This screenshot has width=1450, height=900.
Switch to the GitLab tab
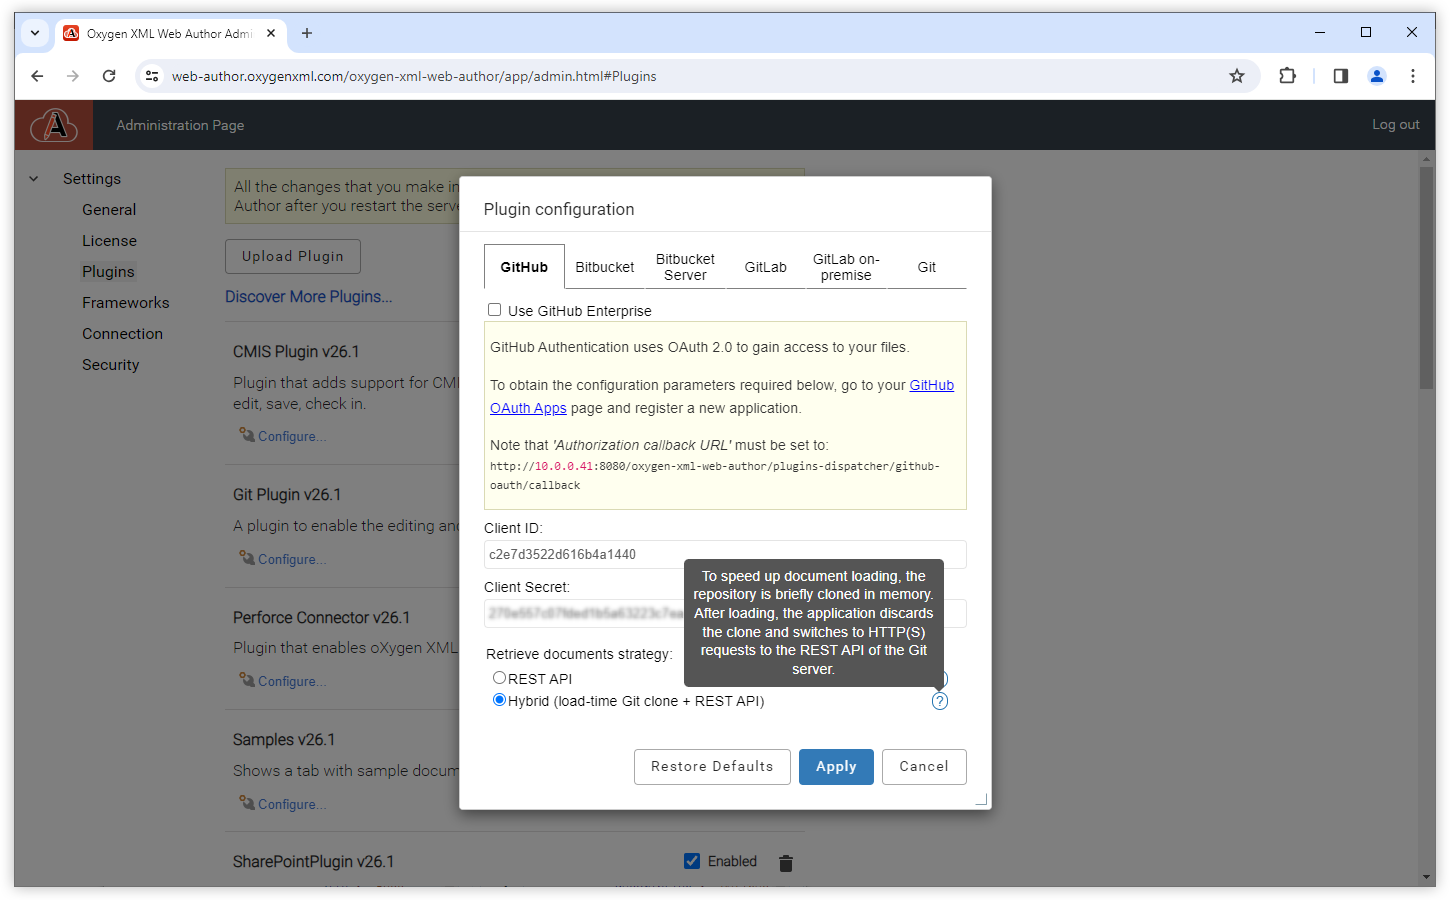tap(766, 267)
